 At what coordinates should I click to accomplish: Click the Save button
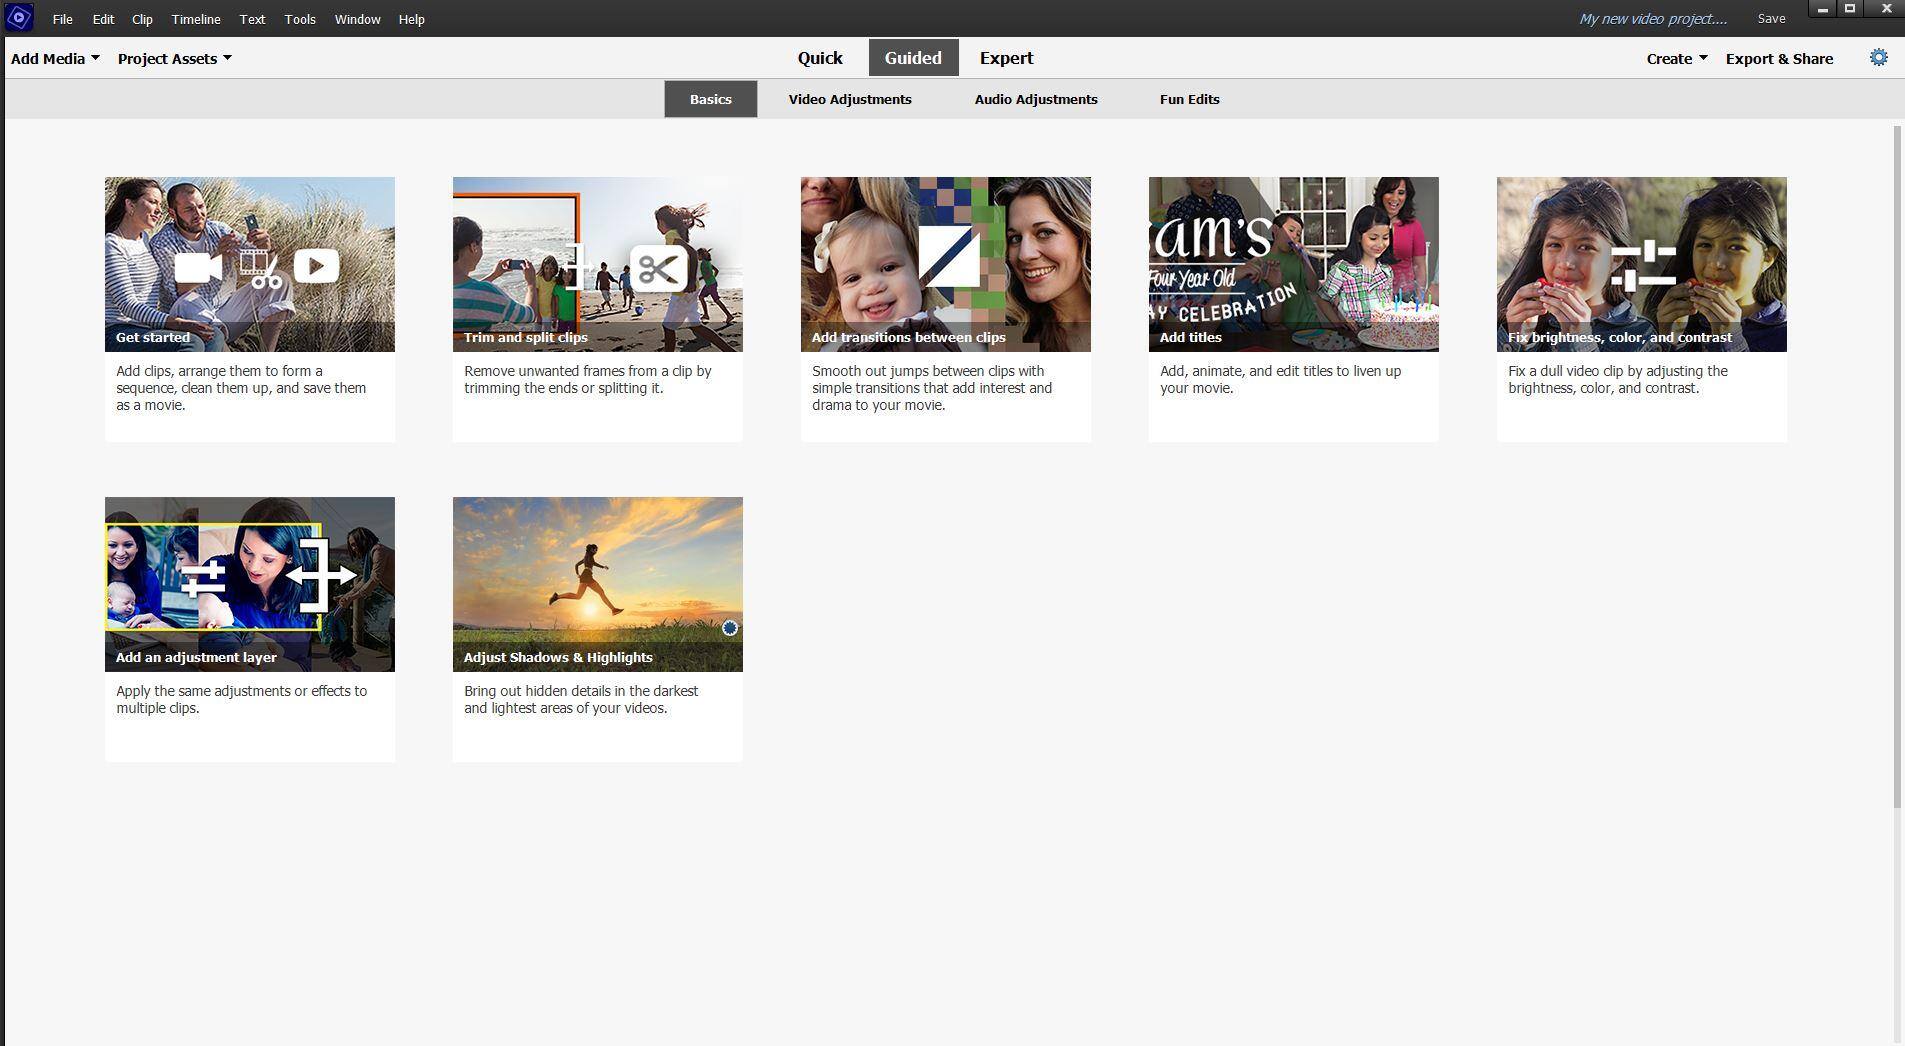[x=1770, y=19]
